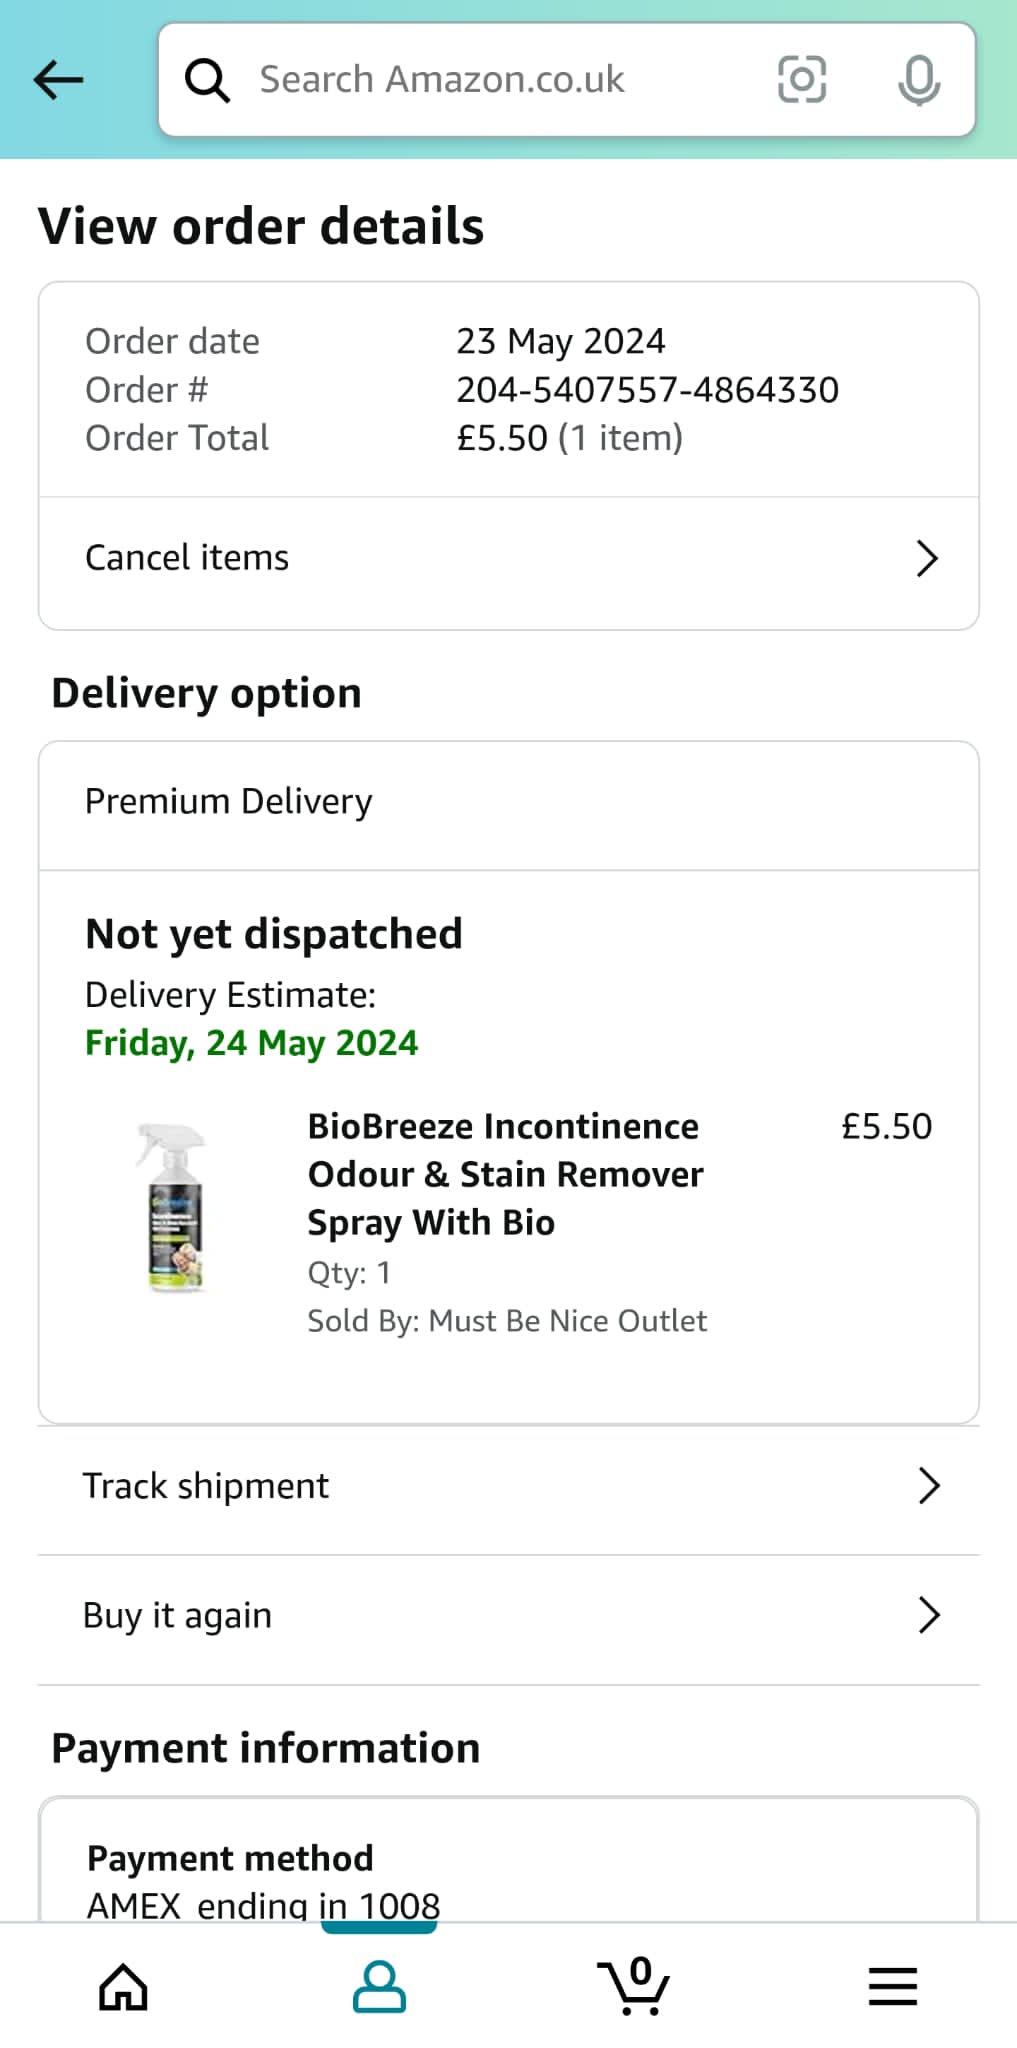
Task: Open the hamburger menu icon
Action: (892, 1986)
